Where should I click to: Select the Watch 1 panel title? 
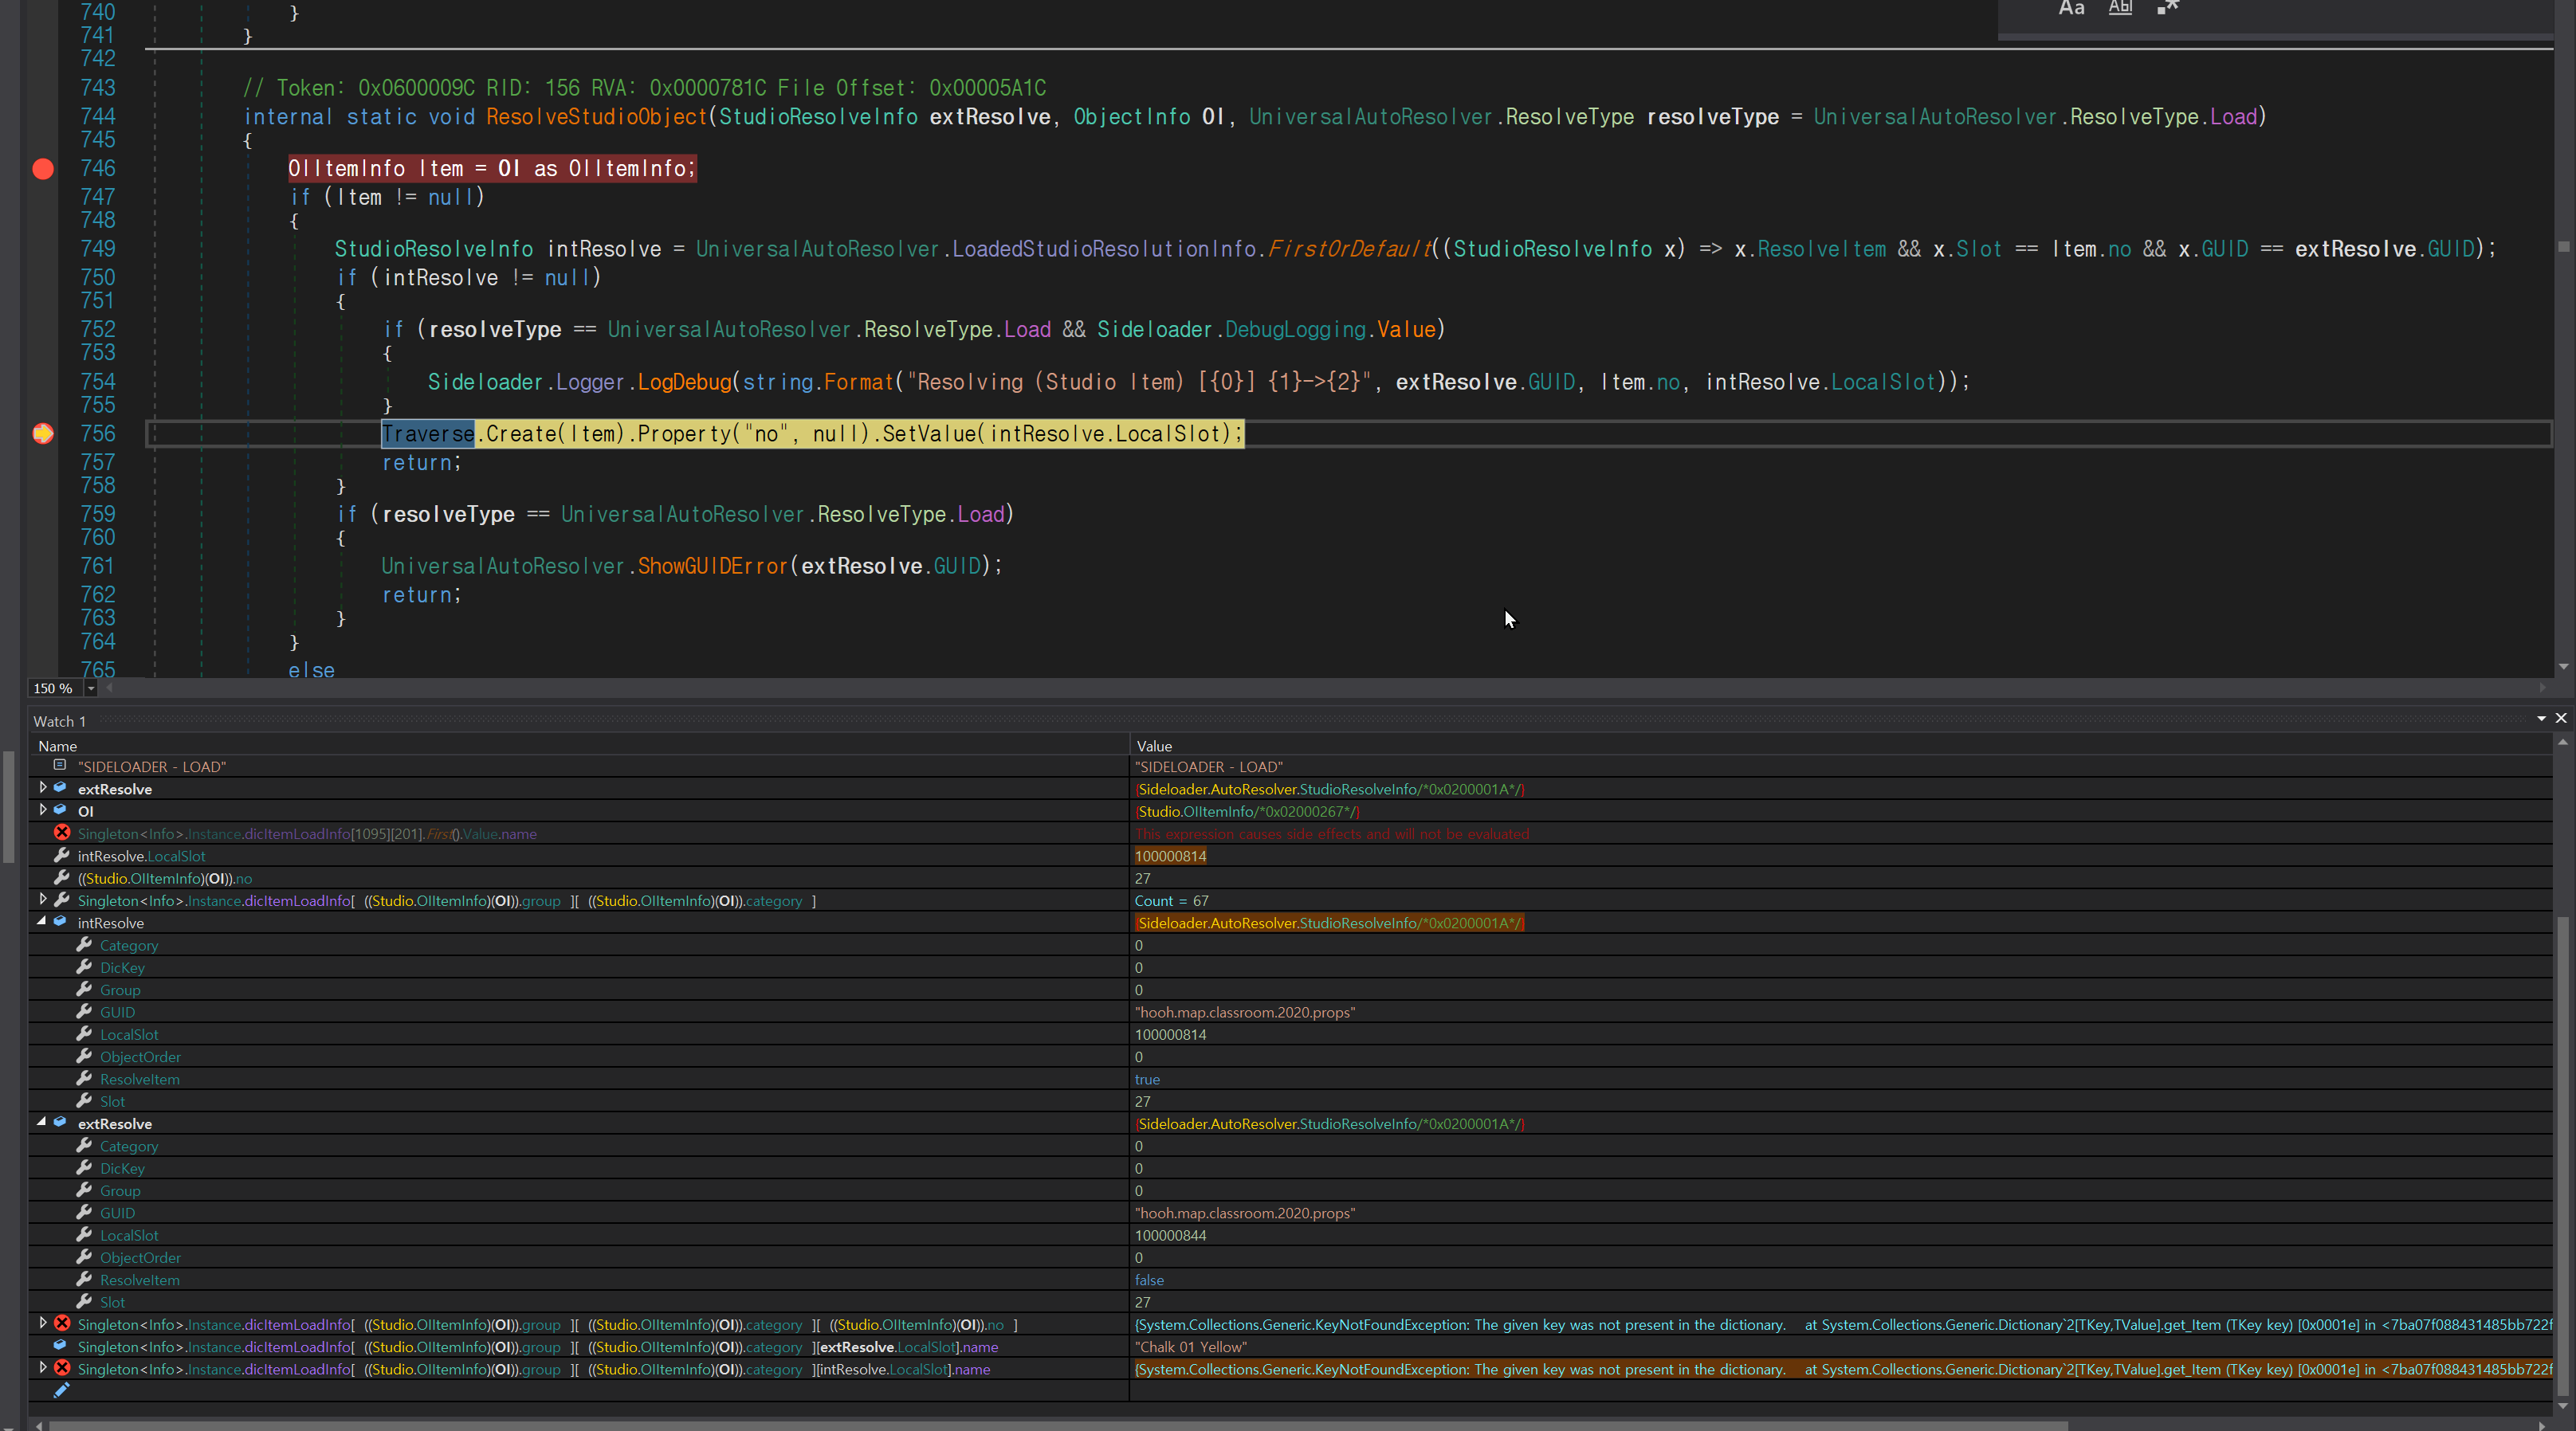pyautogui.click(x=59, y=721)
